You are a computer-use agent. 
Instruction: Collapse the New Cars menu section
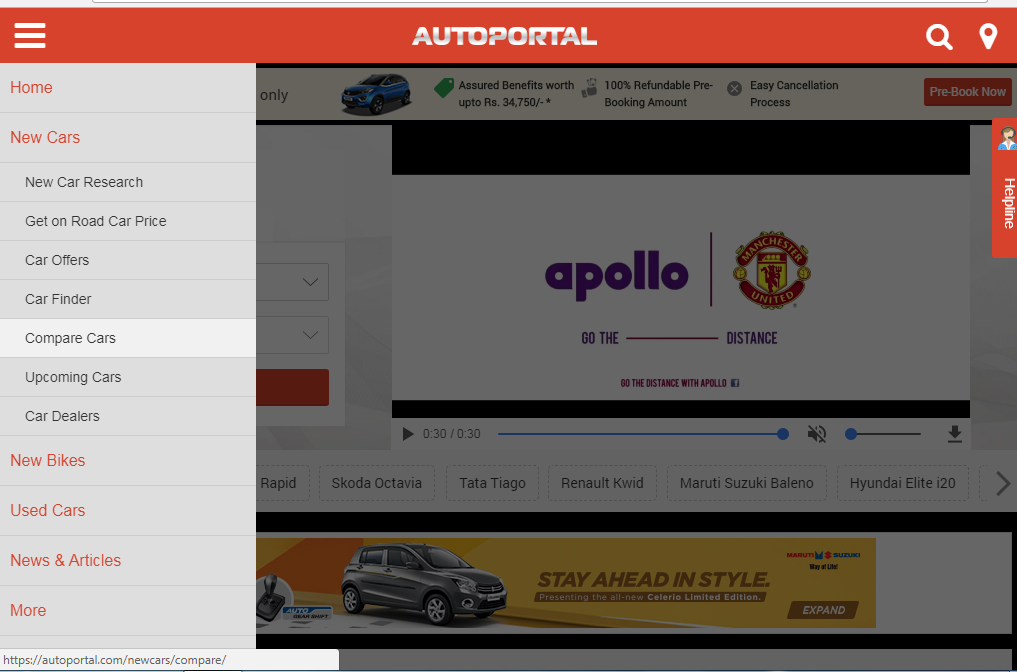[x=128, y=138]
